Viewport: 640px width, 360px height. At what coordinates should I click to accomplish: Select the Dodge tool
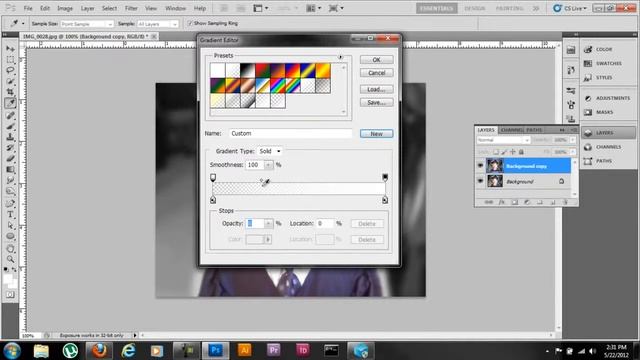click(10, 191)
